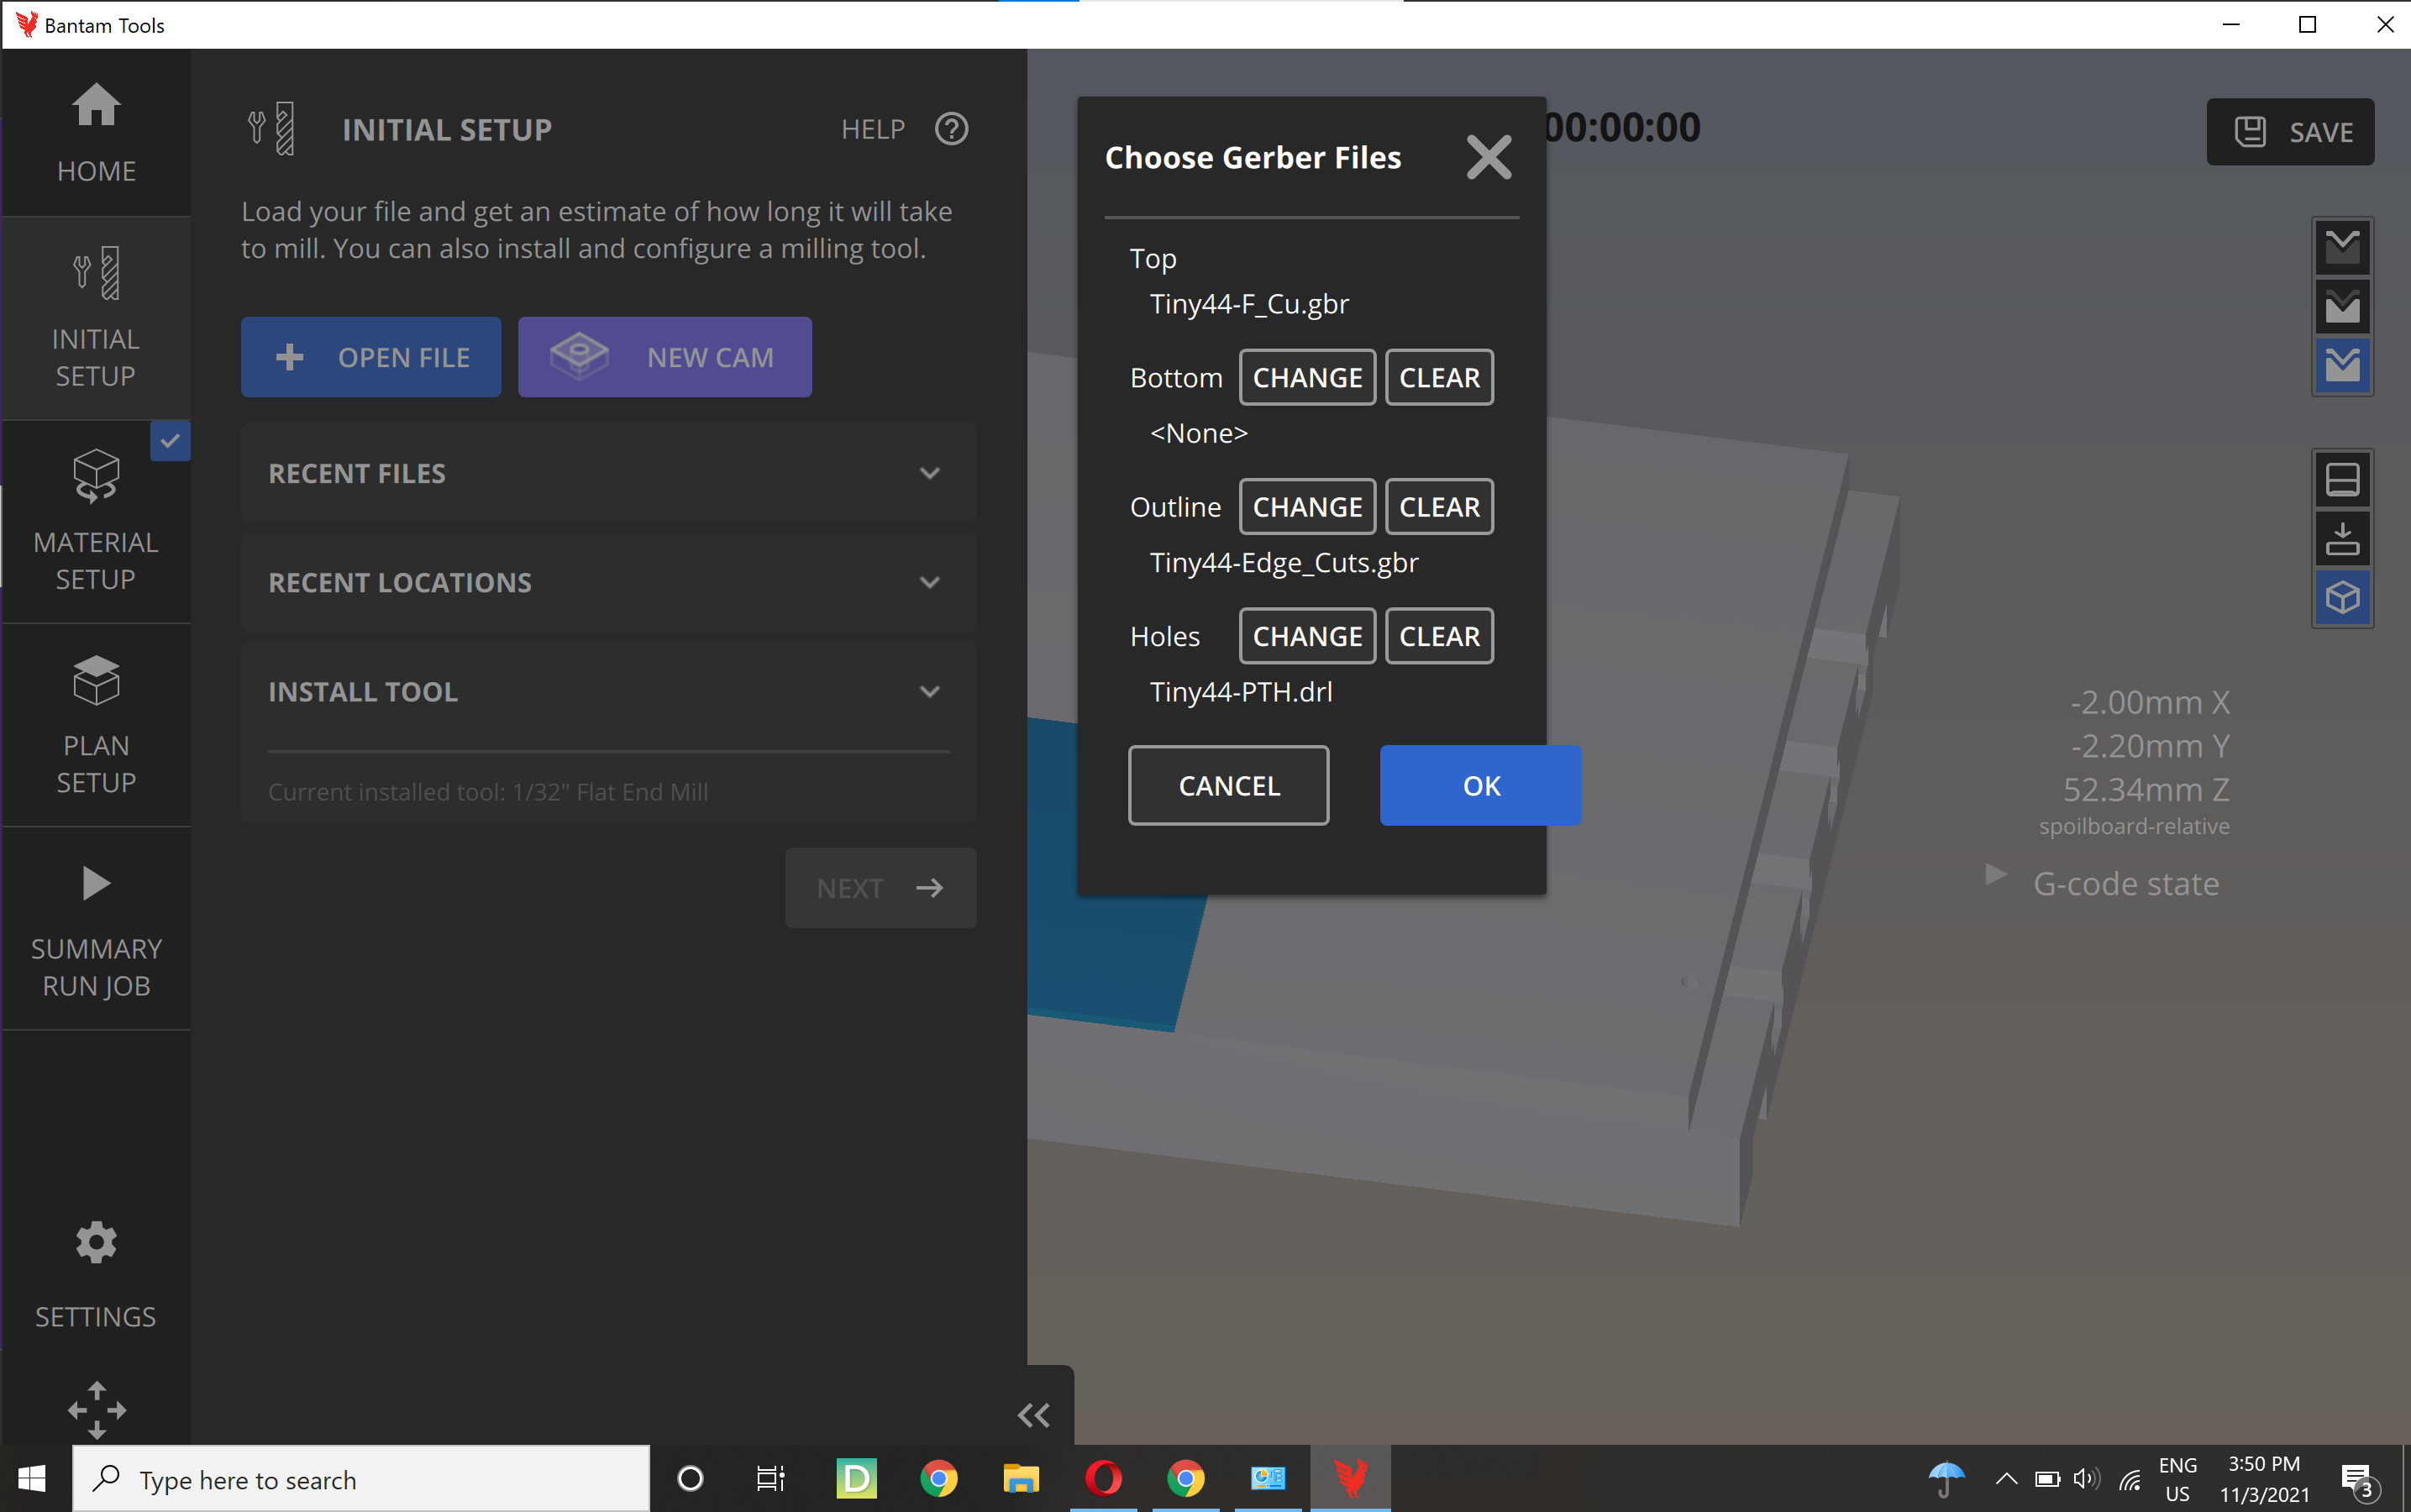Screen dimensions: 2411x1512
Task: Click Current installed tool text
Action: pos(488,791)
